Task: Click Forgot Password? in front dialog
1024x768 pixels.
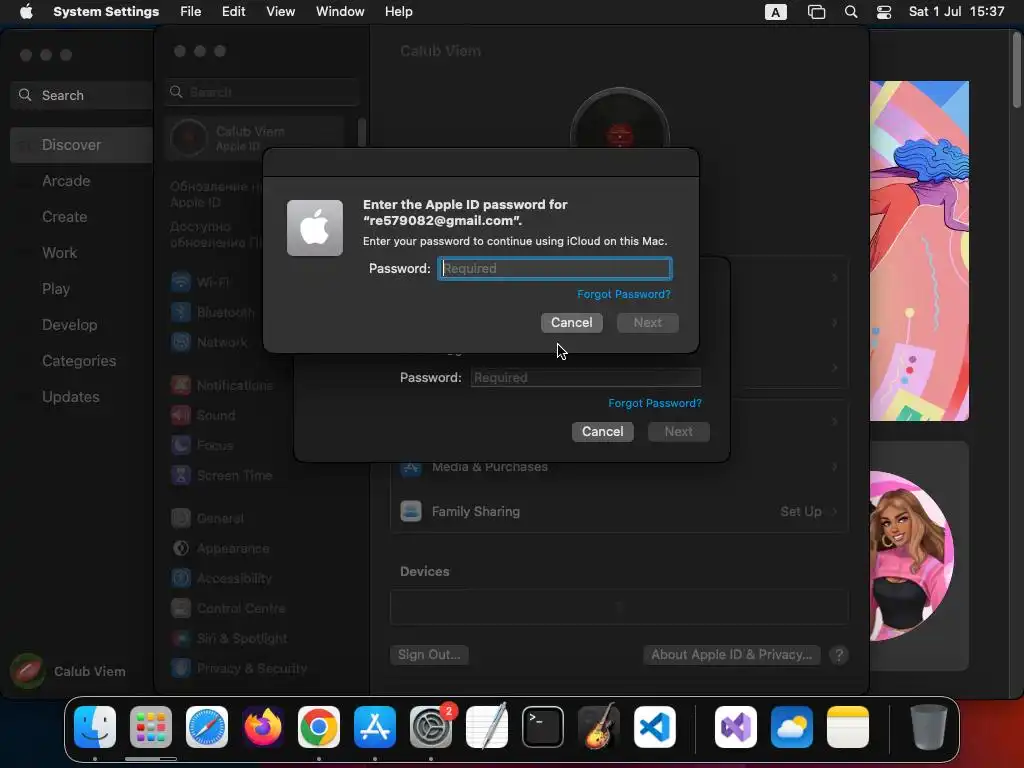Action: click(x=624, y=295)
